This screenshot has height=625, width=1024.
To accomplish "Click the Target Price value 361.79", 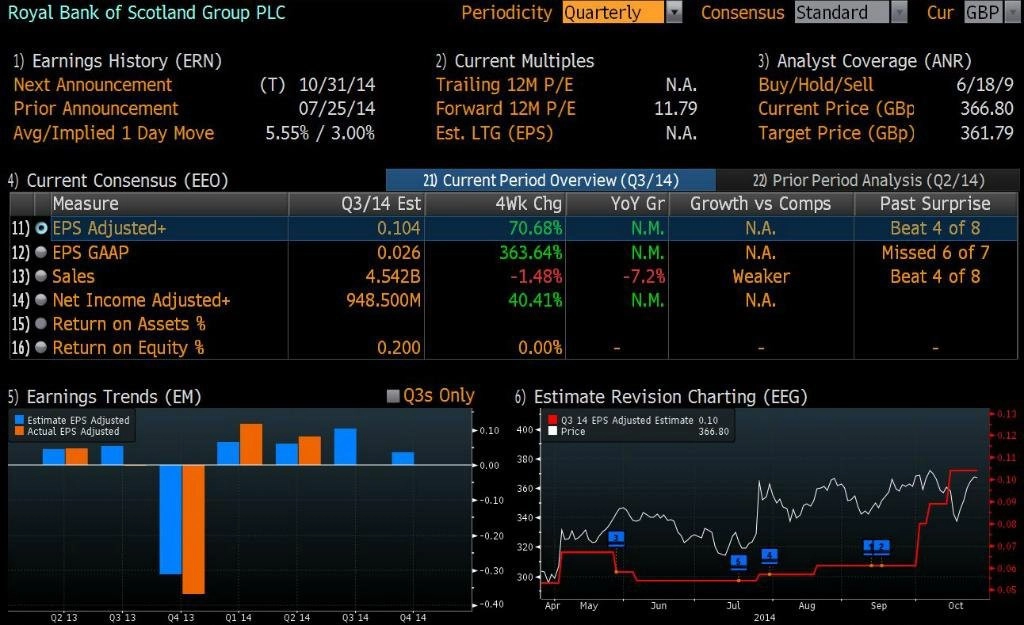I will 987,133.
